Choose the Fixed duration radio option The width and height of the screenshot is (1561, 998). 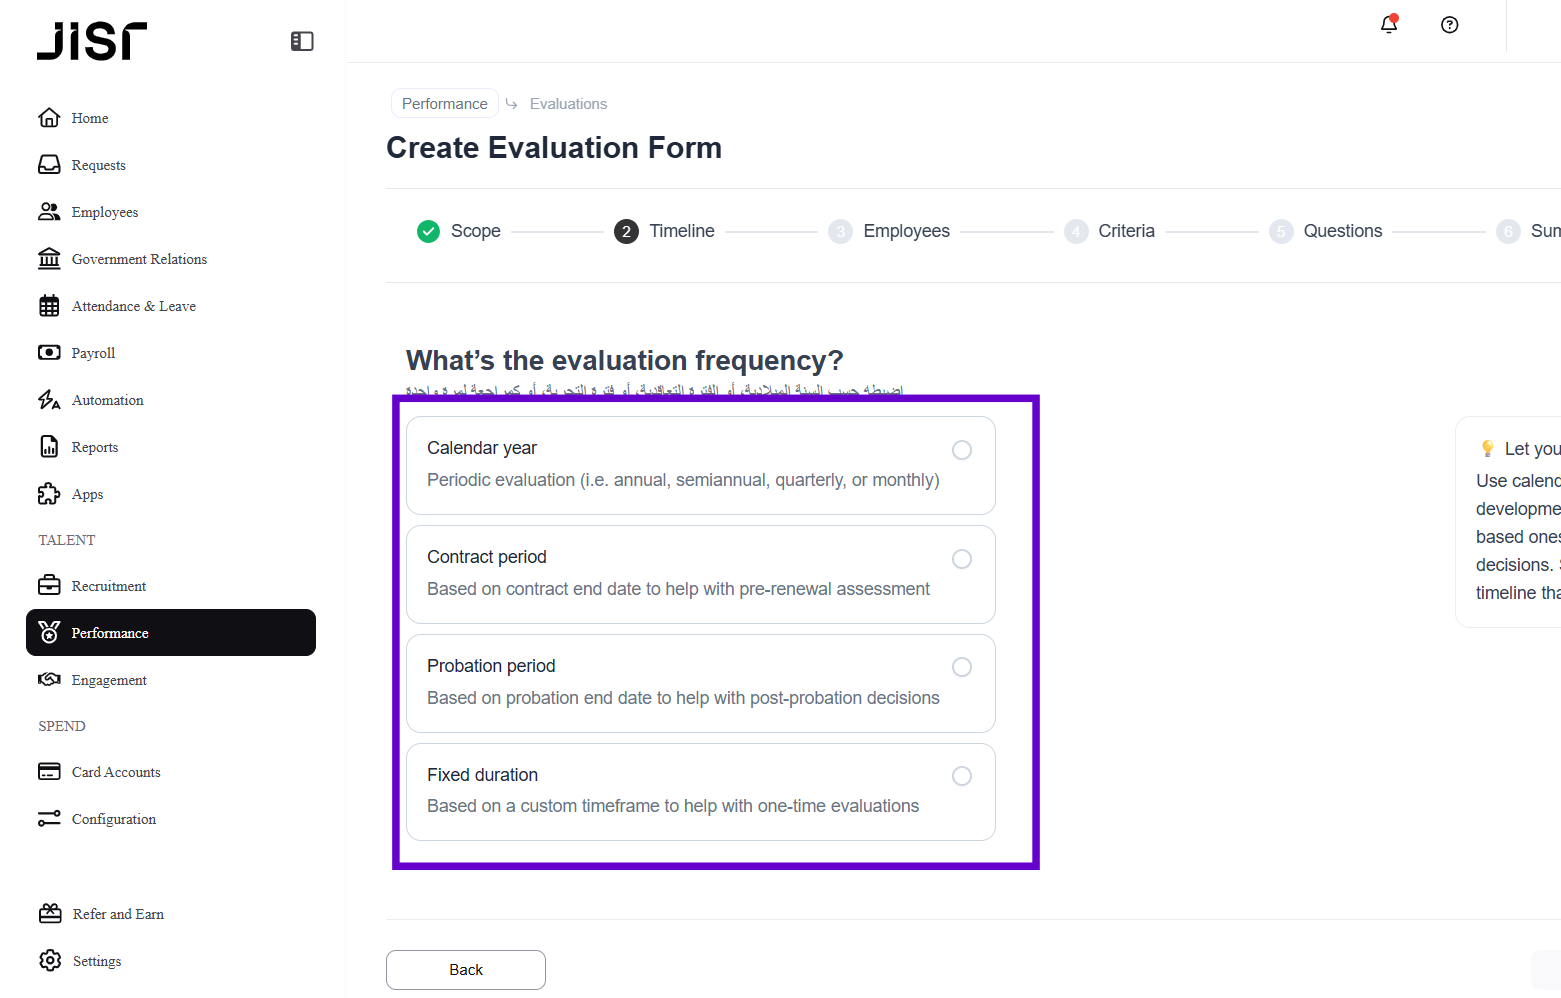[961, 776]
